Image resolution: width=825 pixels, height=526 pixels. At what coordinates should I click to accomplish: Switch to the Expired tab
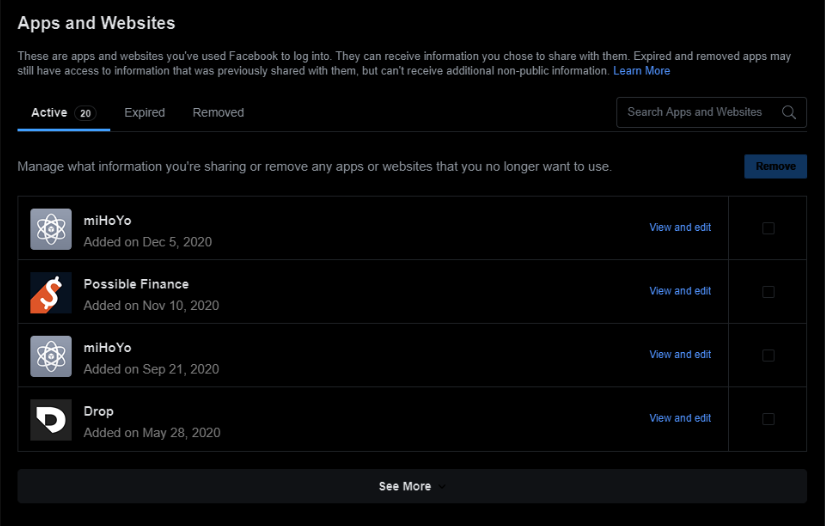144,113
